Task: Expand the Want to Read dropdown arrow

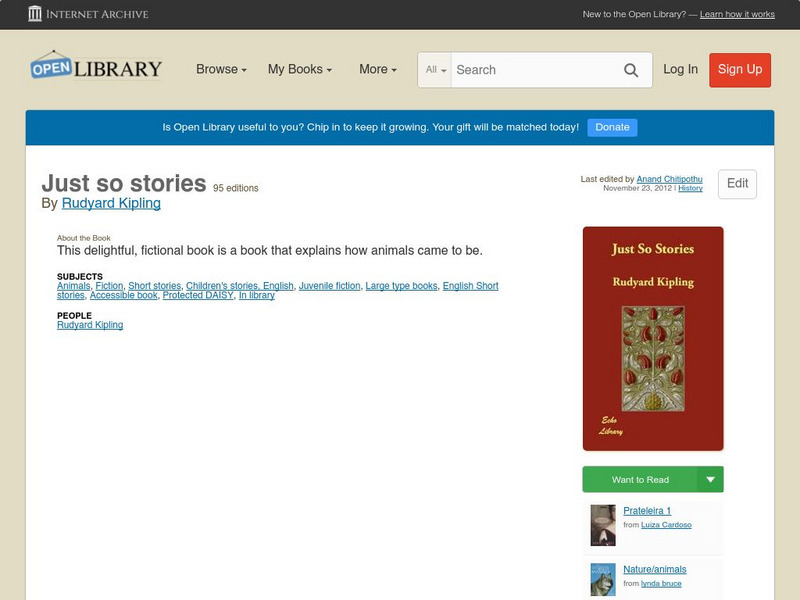Action: pos(711,480)
